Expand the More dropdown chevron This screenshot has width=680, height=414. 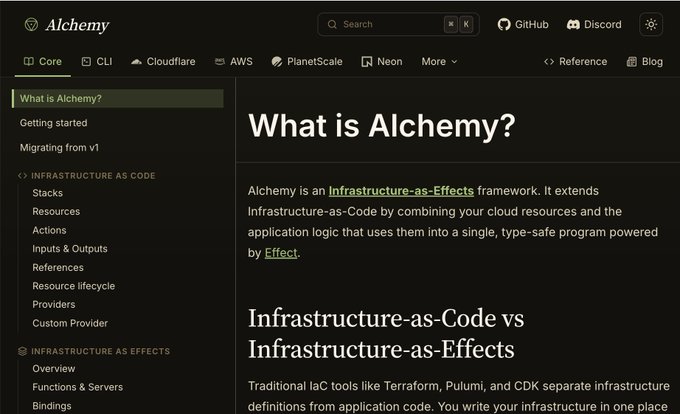454,62
